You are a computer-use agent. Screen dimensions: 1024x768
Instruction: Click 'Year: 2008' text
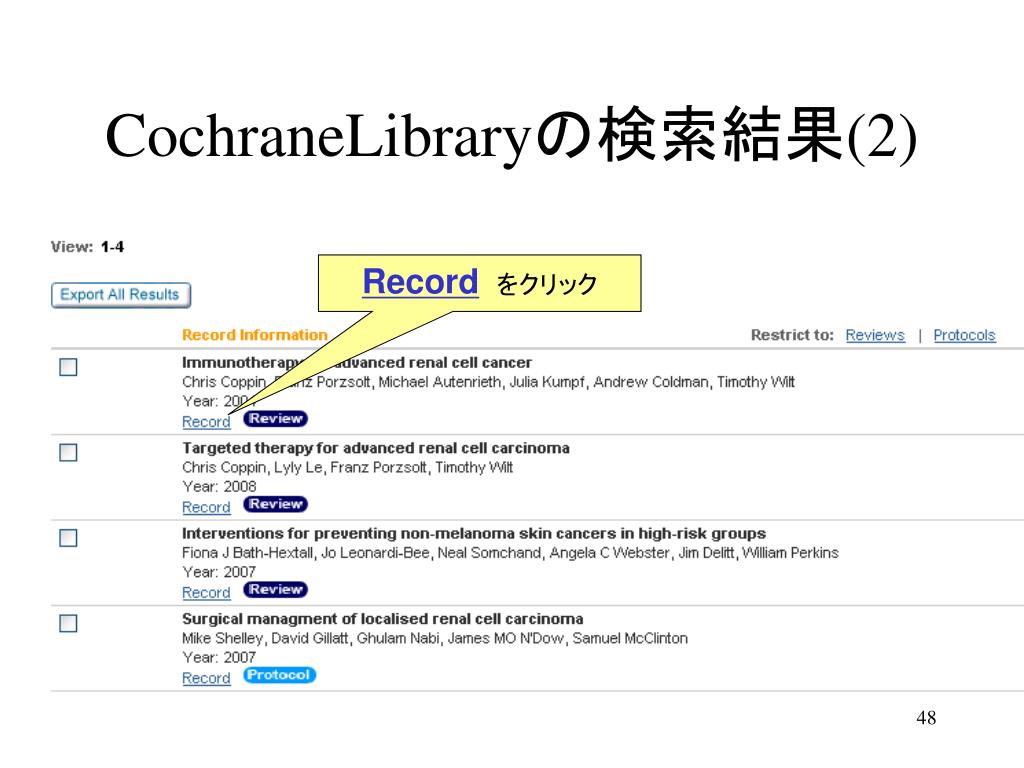pos(219,487)
